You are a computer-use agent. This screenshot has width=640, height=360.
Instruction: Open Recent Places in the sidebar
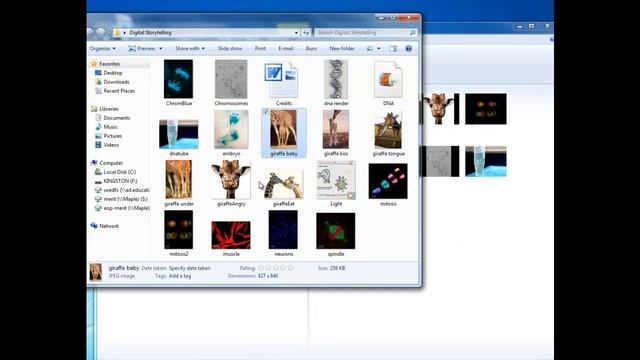pyautogui.click(x=119, y=91)
